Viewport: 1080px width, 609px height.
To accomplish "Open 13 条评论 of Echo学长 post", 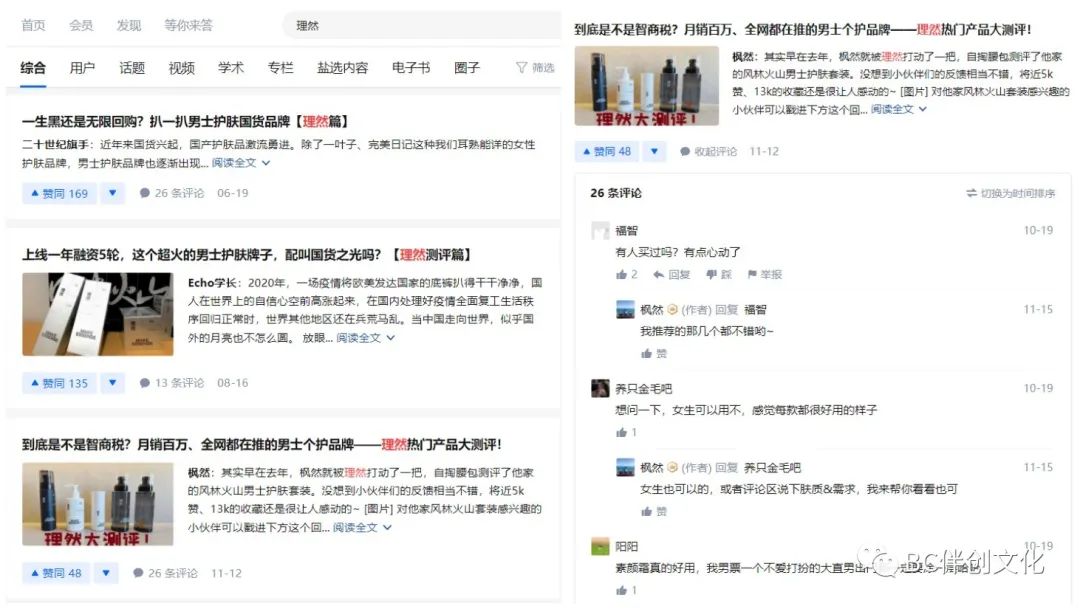I will tap(172, 383).
